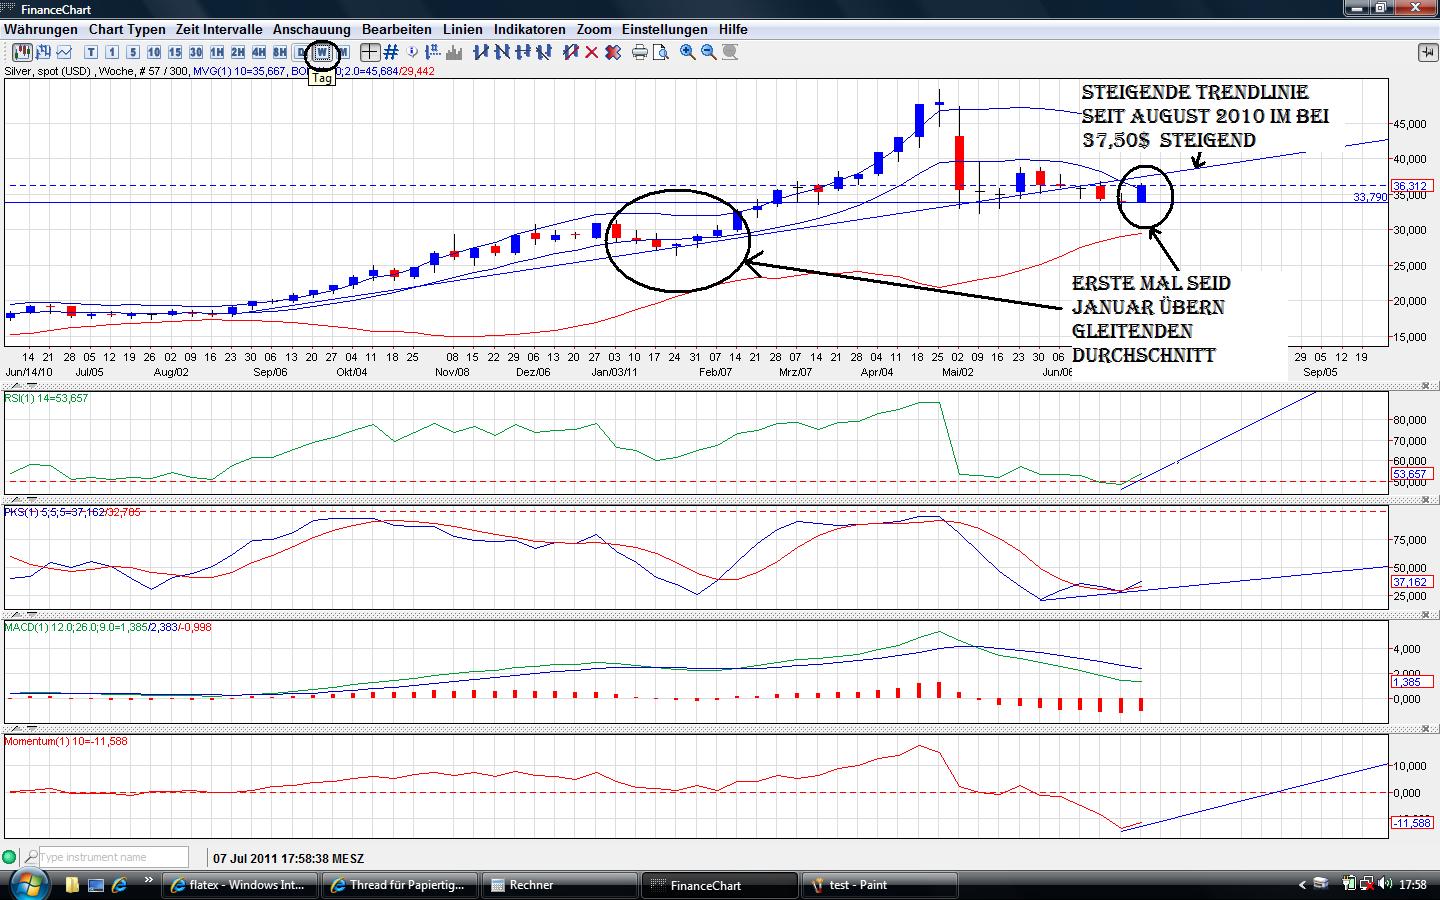
Task: Switch to the 4H interval
Action: click(259, 52)
